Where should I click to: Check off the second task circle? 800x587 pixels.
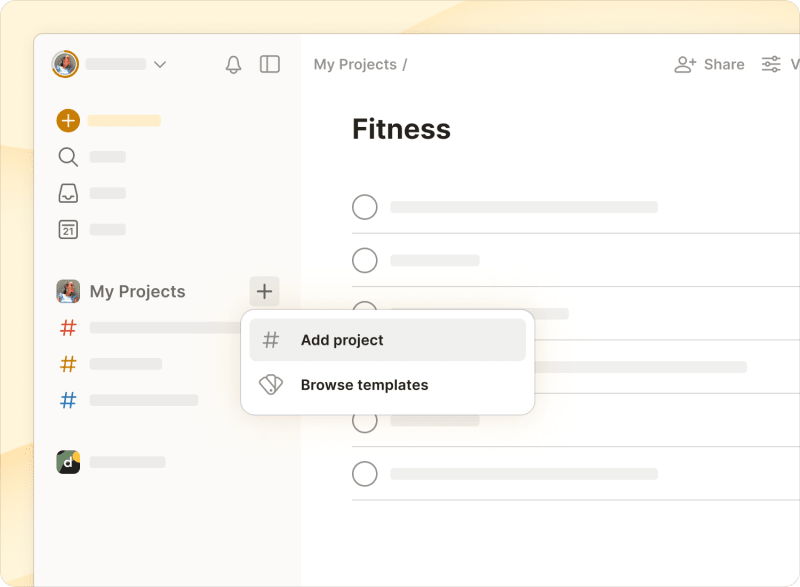pos(364,260)
